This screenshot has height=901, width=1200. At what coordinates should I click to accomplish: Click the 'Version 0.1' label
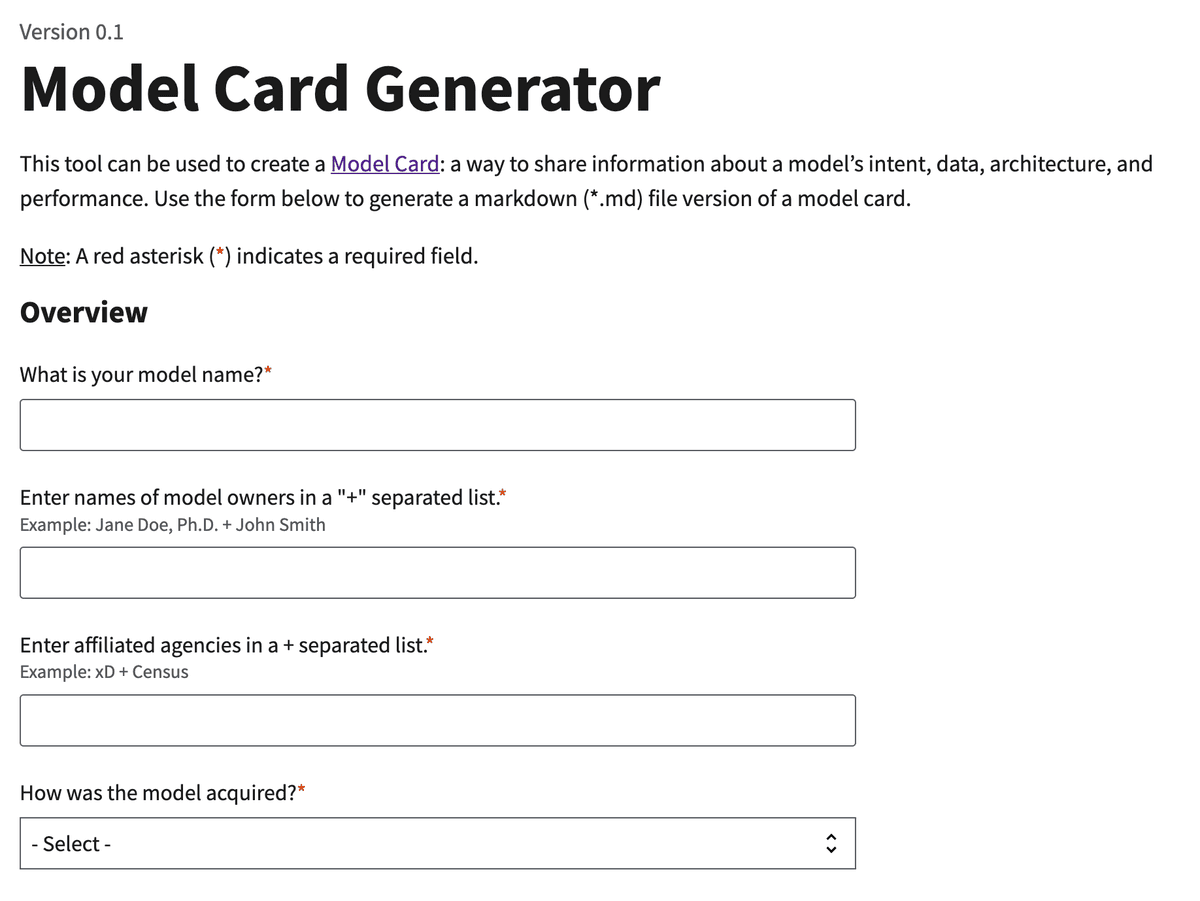click(71, 31)
